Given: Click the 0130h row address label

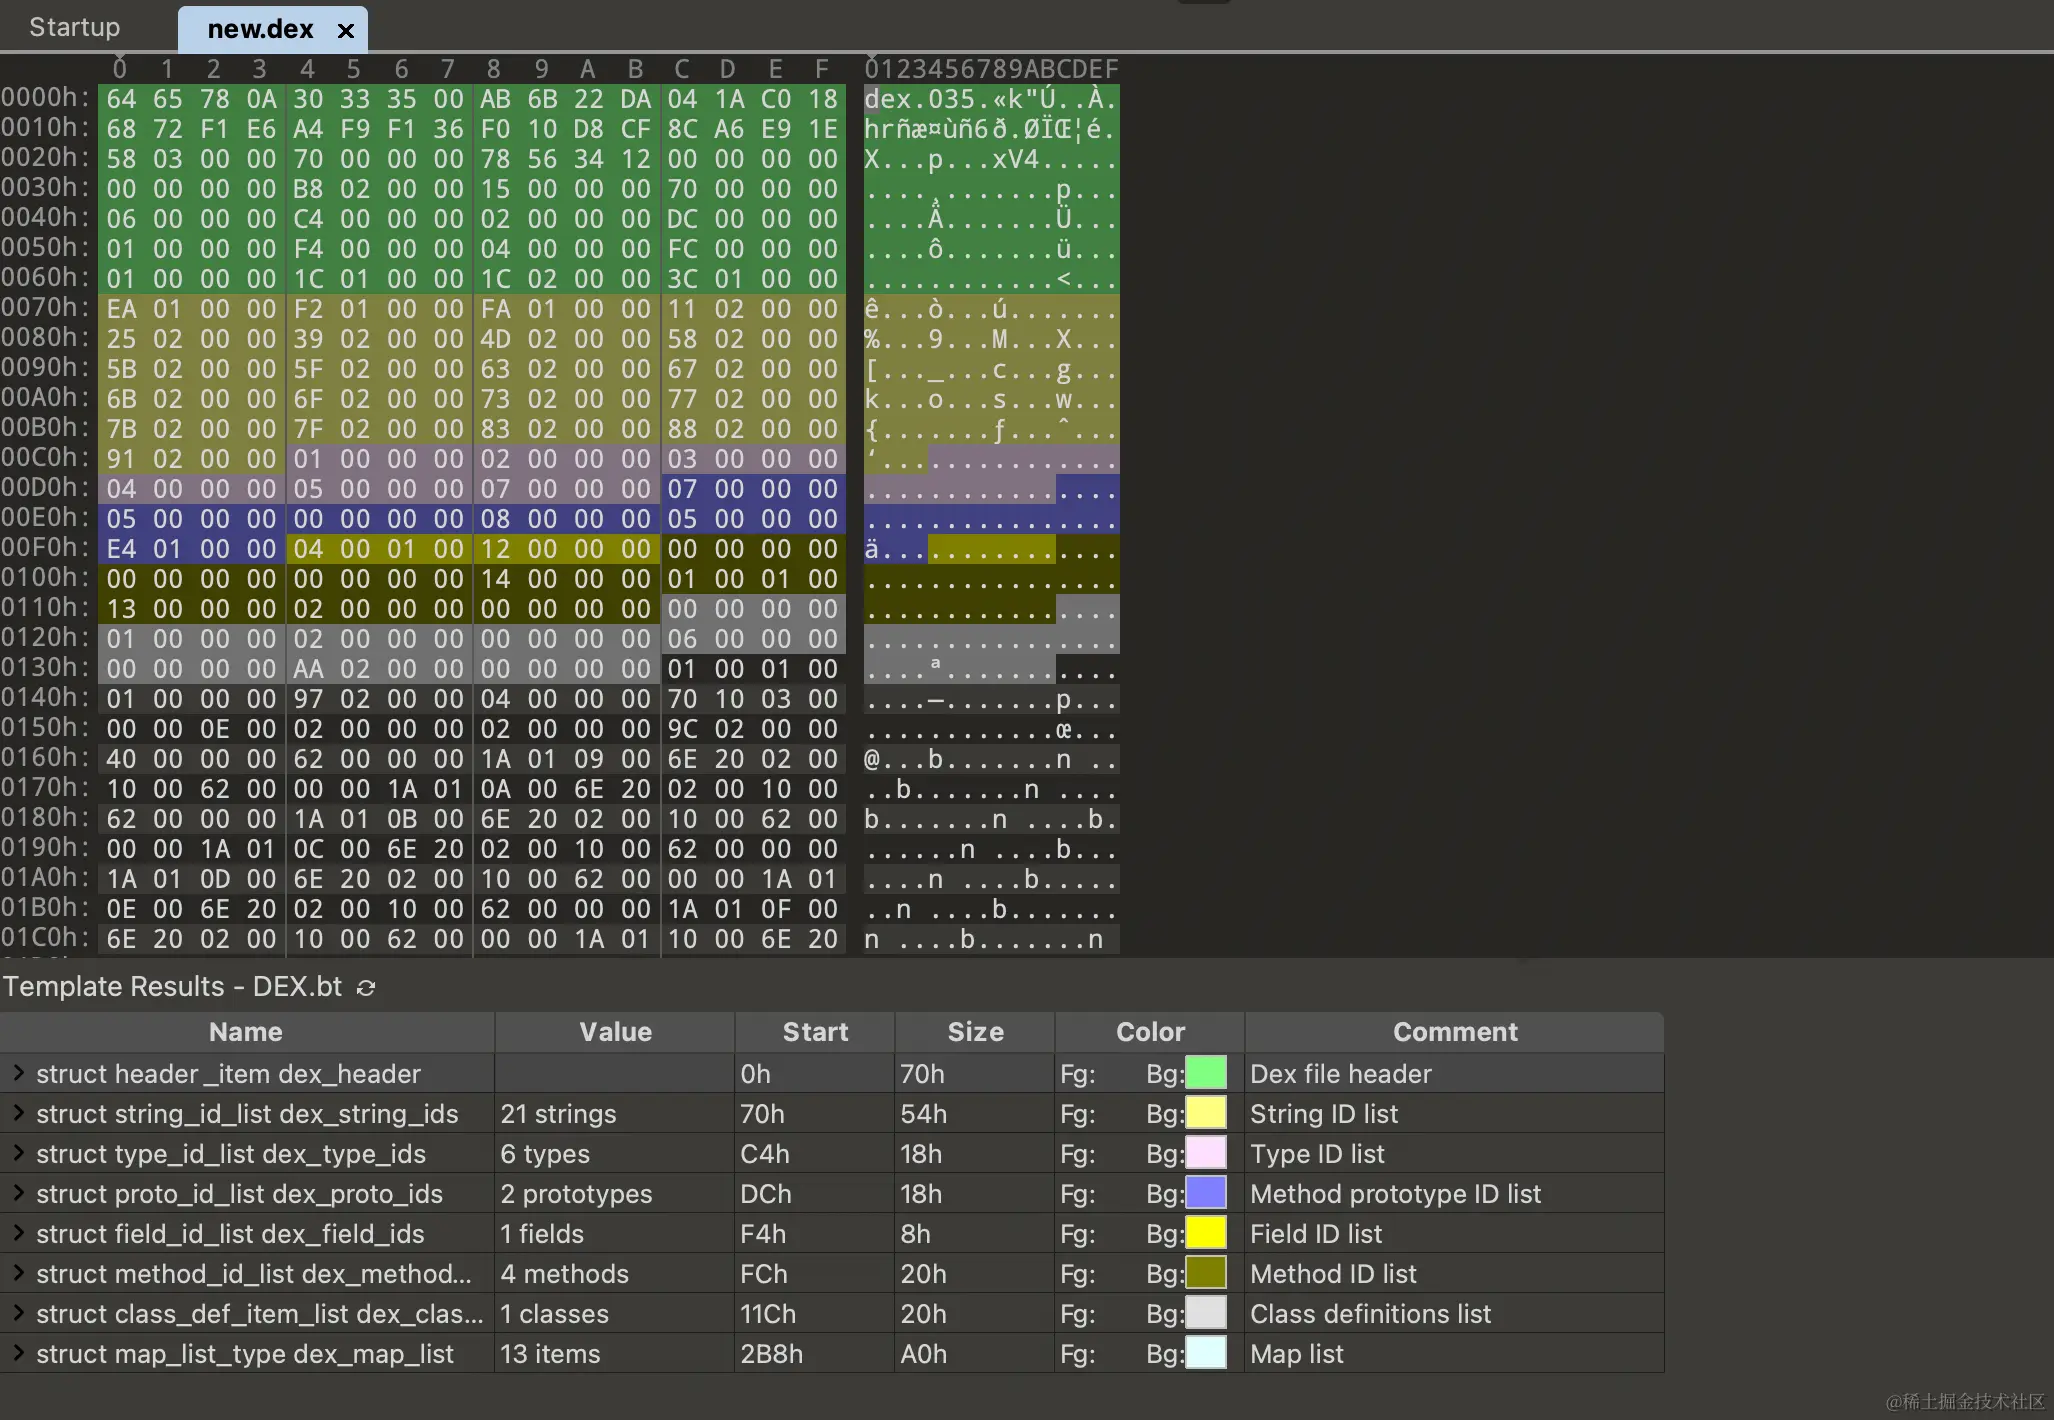Looking at the screenshot, I should (x=45, y=667).
